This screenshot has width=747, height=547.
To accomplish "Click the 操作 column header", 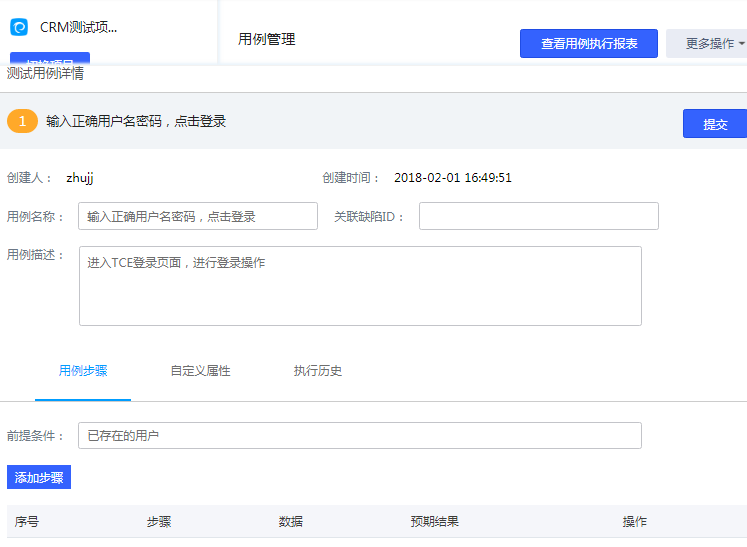I will tap(635, 522).
